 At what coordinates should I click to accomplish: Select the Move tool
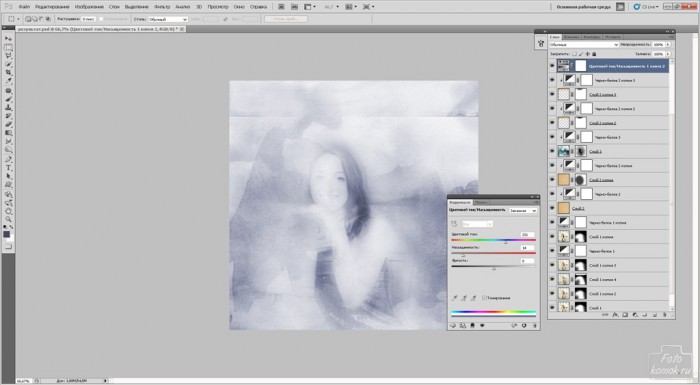[x=8, y=39]
